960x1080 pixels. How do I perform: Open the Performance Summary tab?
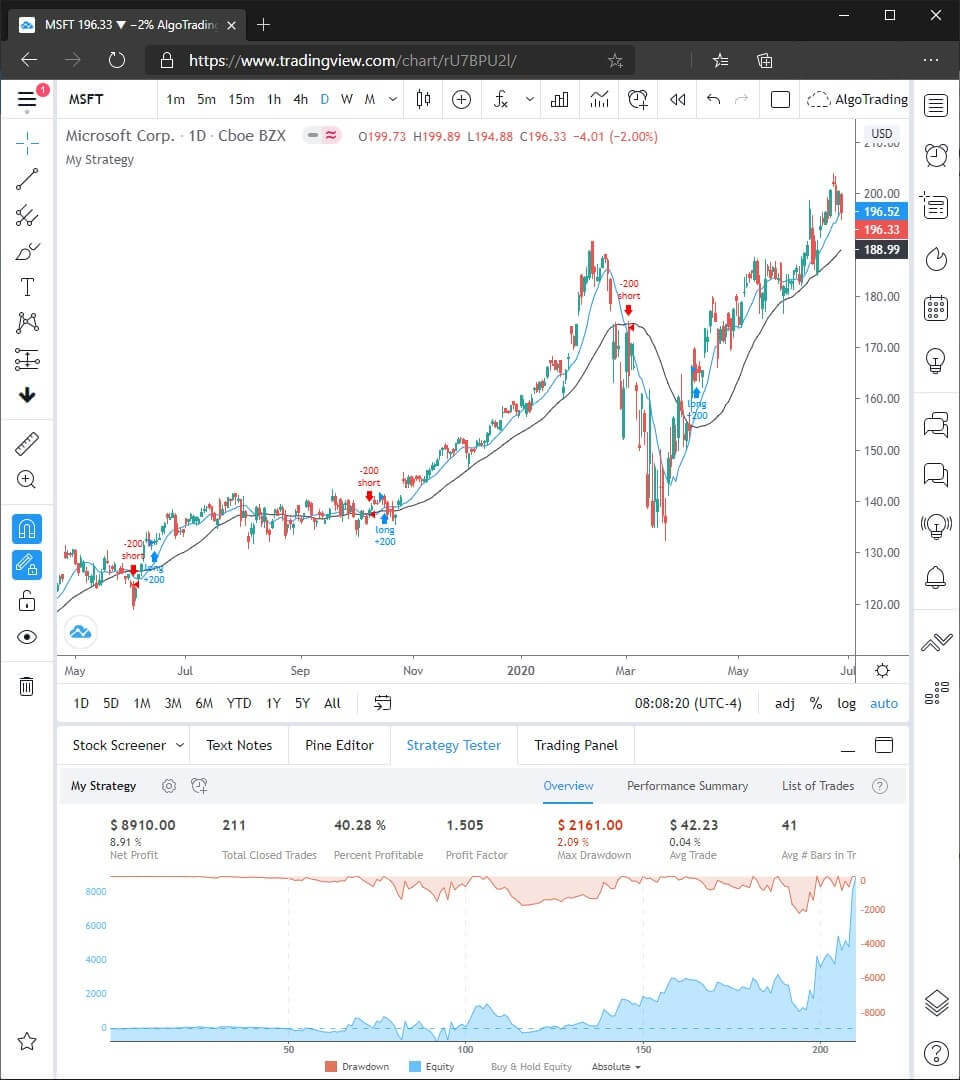click(x=688, y=786)
